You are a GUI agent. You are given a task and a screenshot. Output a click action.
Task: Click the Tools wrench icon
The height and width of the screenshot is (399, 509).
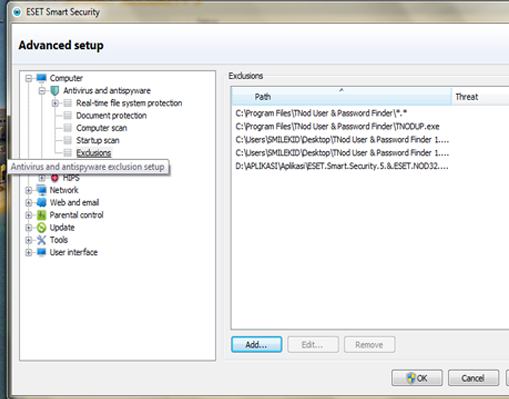pos(41,240)
